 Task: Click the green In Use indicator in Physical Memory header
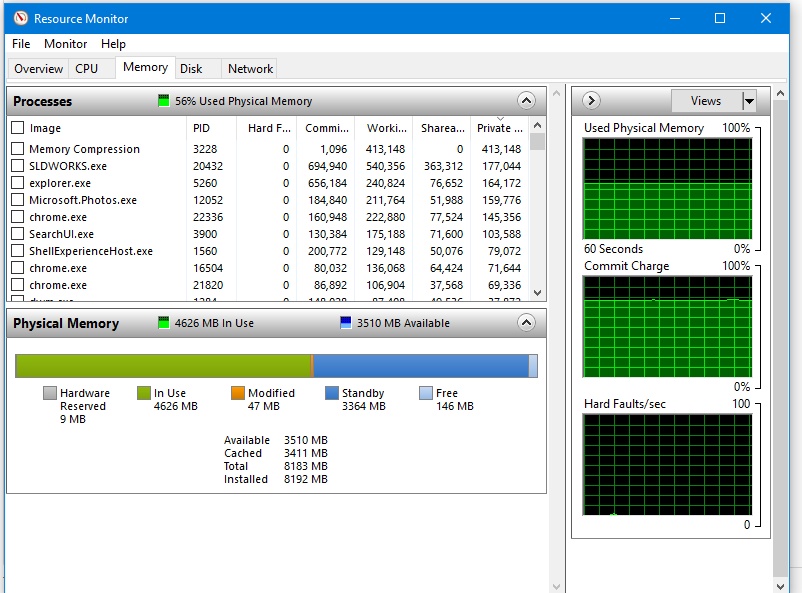163,323
